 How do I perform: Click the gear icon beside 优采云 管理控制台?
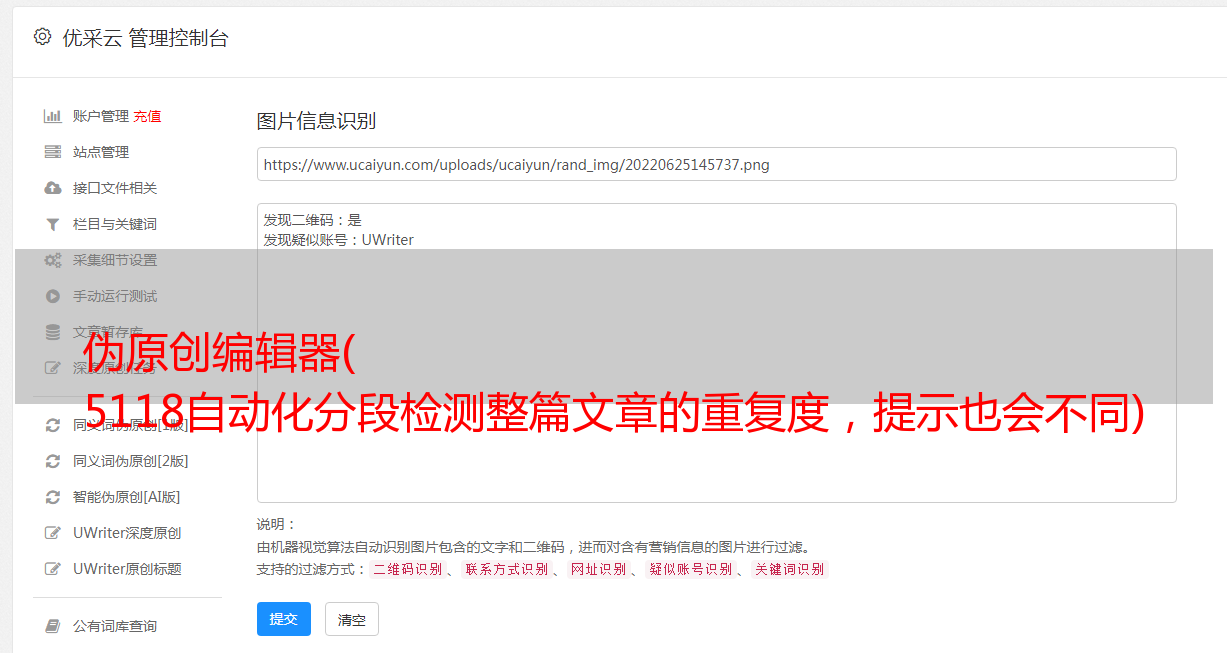click(x=42, y=37)
